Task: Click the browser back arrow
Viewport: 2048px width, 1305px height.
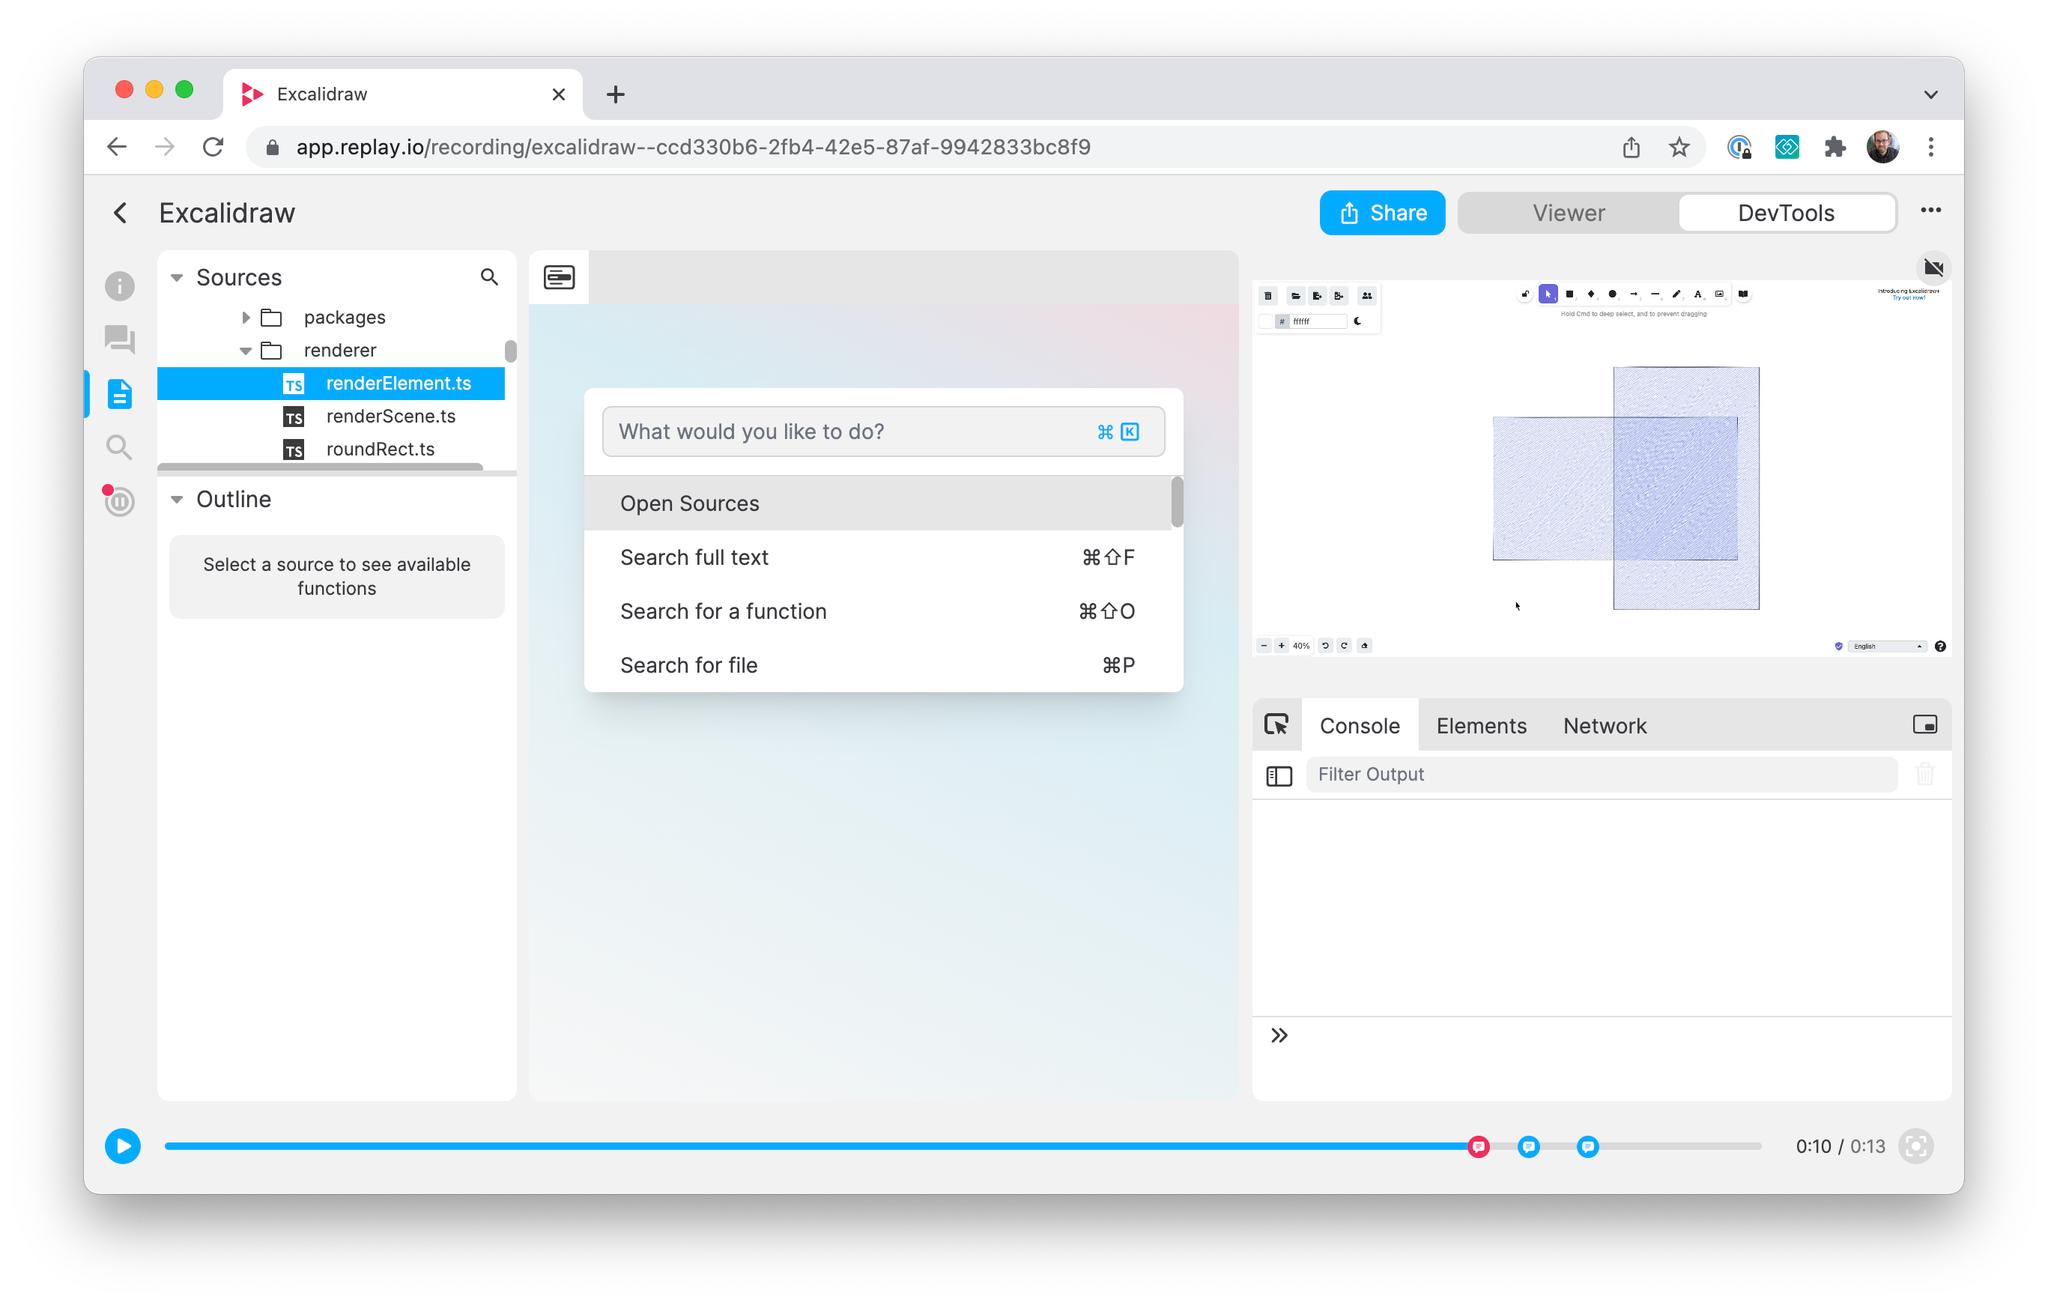Action: tap(117, 147)
